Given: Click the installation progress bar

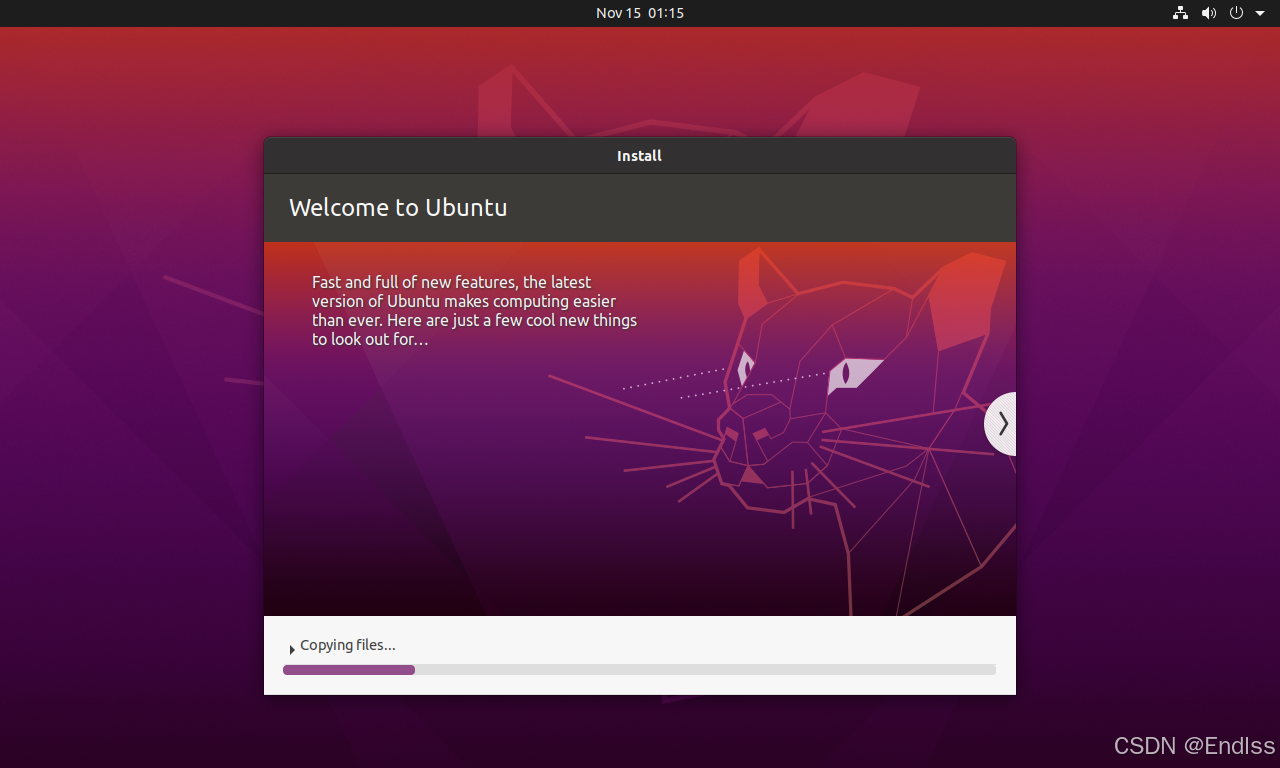Looking at the screenshot, I should [639, 670].
